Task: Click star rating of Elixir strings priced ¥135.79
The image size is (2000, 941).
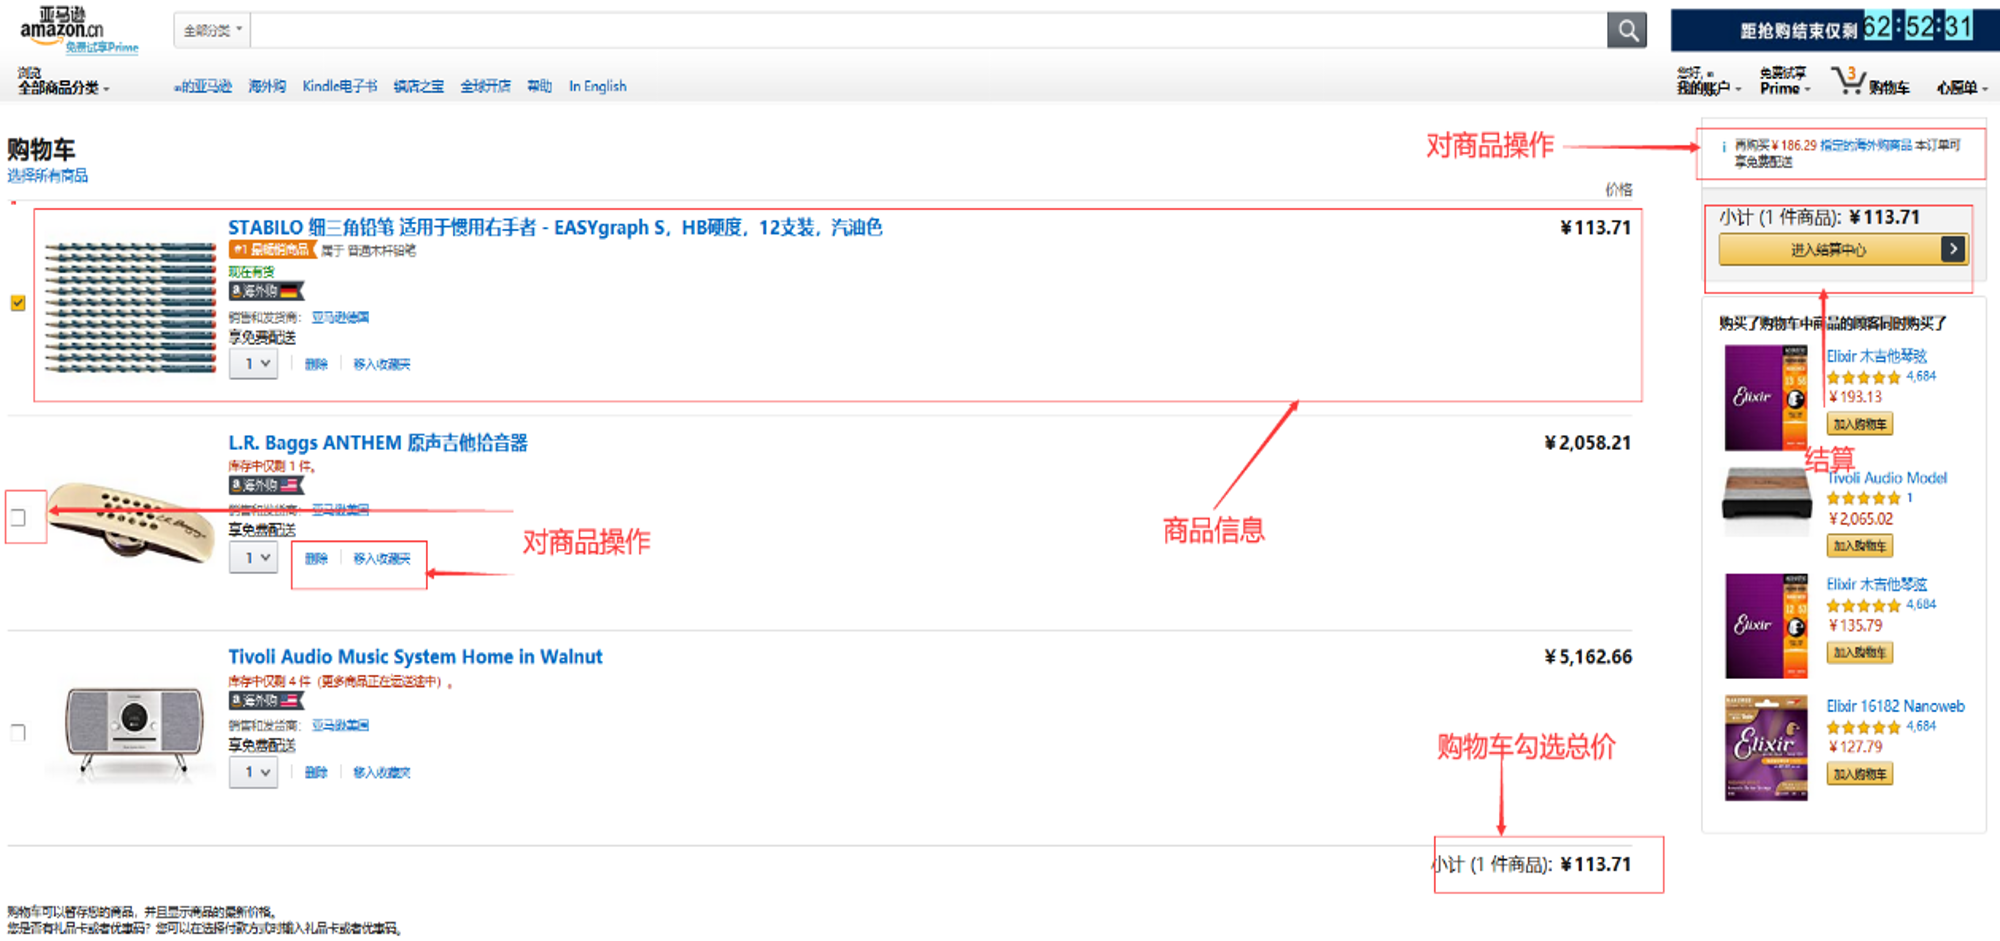Action: click(x=1863, y=605)
